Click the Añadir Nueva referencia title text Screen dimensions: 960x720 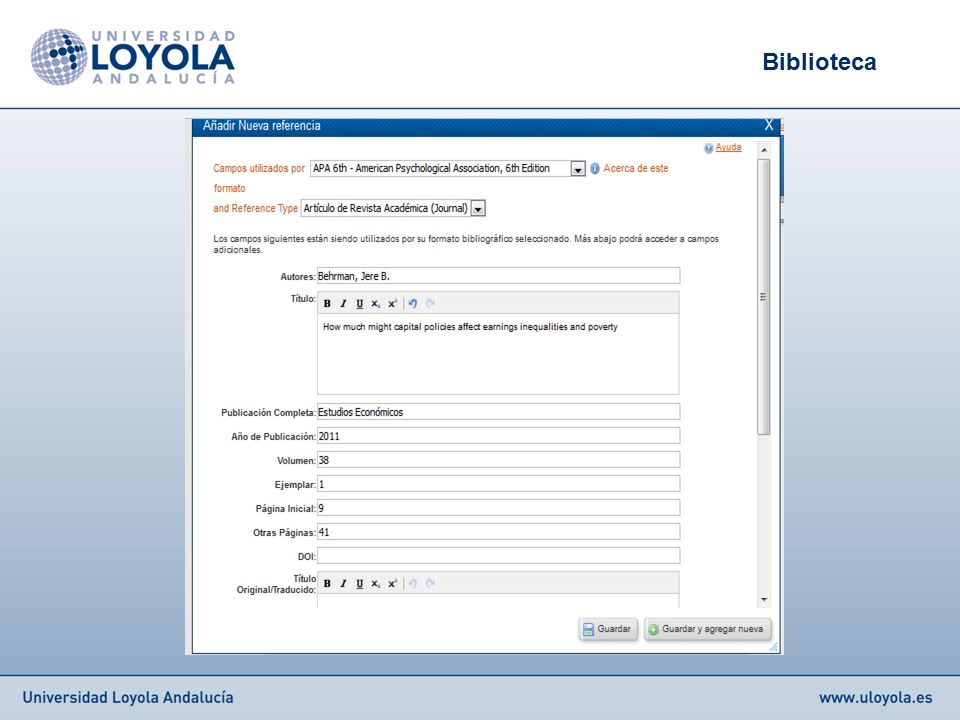pyautogui.click(x=262, y=126)
